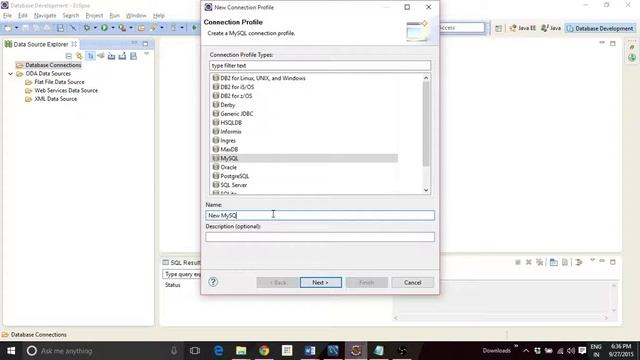
Task: Open the Data Source Explorer view menu
Action: click(x=147, y=54)
